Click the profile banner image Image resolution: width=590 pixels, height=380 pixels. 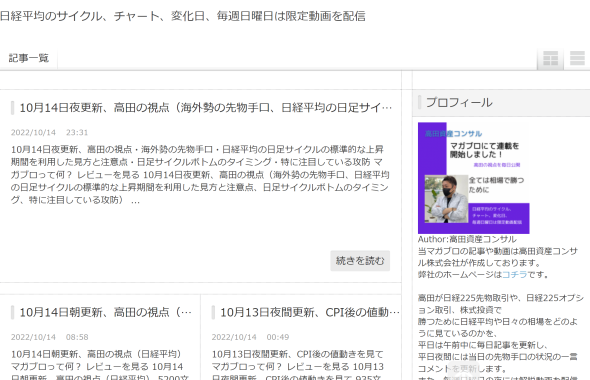click(x=474, y=178)
